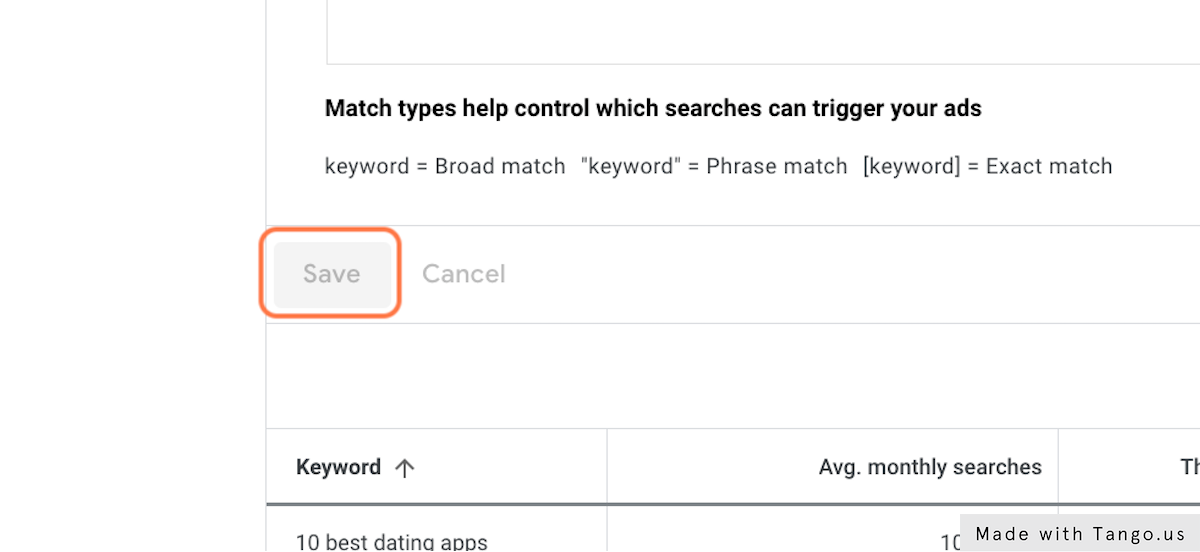Click the partially visible third column header
Viewport: 1200px width, 552px height.
coord(1189,467)
